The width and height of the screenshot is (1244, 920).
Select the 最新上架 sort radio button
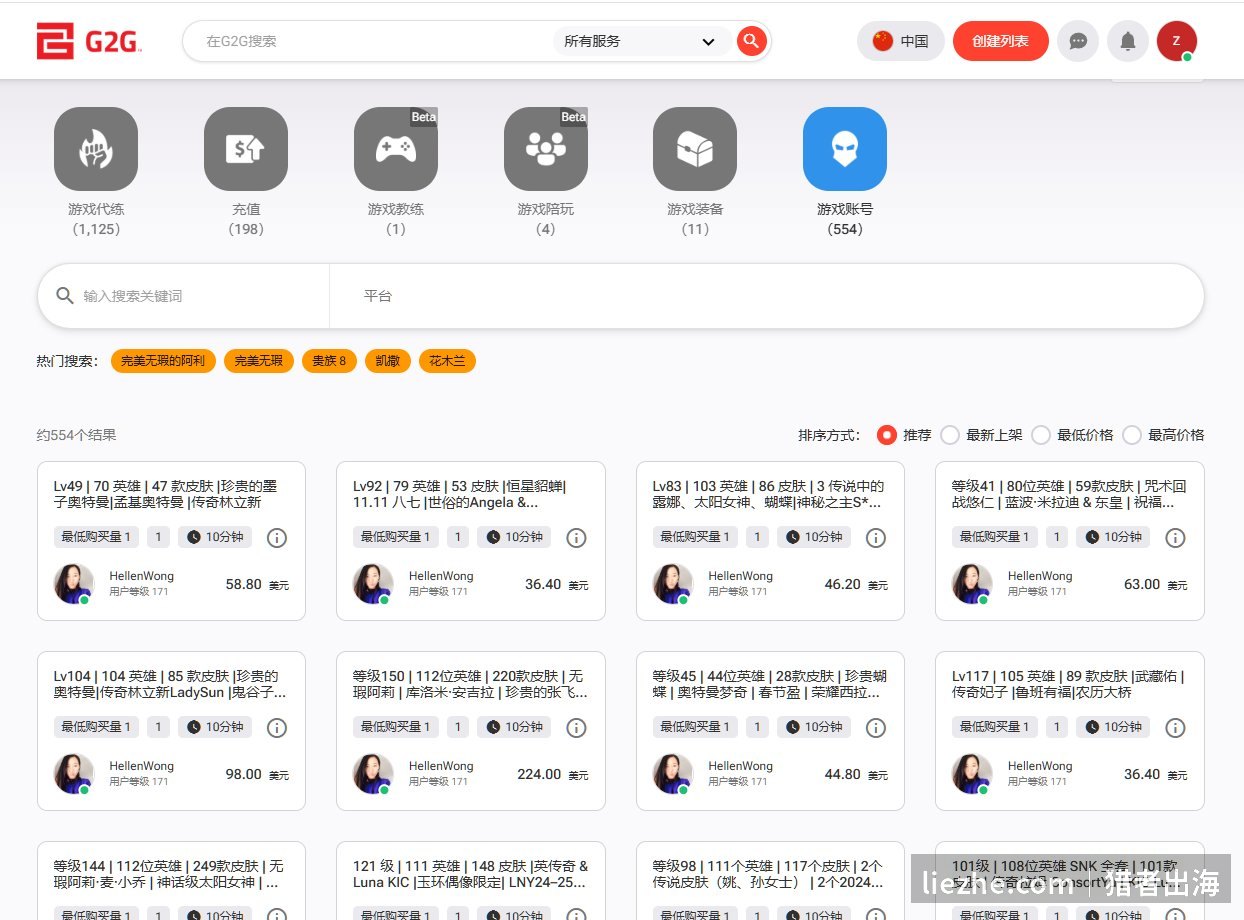point(950,435)
